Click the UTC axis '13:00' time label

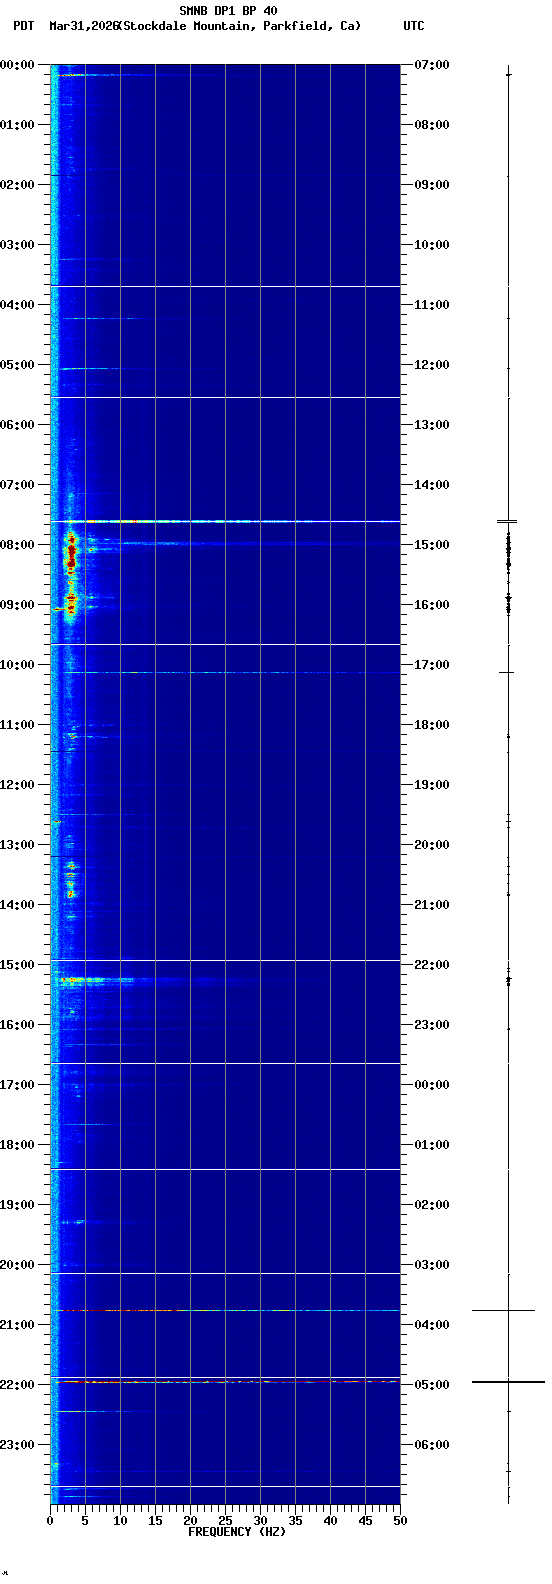coord(431,425)
